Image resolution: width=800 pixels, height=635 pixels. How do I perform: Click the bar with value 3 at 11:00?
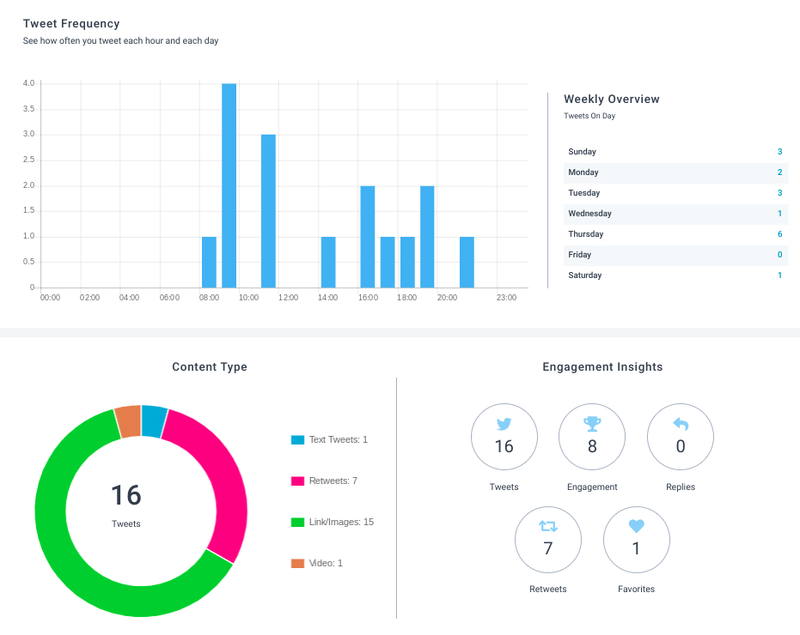[x=268, y=211]
